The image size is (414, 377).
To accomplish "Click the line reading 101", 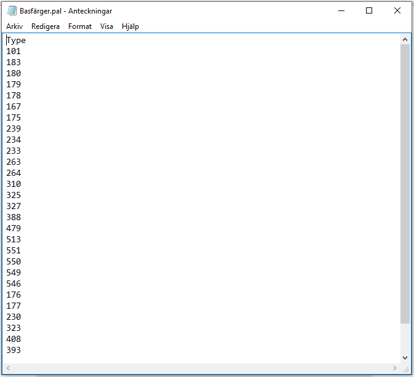I will pyautogui.click(x=13, y=51).
